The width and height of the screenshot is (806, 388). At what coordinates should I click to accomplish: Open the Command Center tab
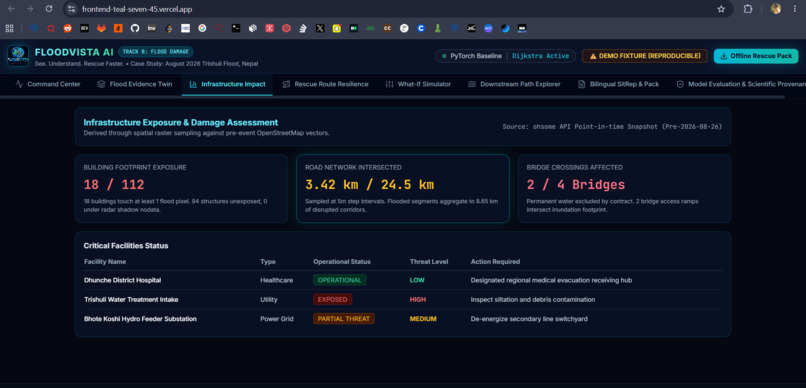[x=48, y=84]
